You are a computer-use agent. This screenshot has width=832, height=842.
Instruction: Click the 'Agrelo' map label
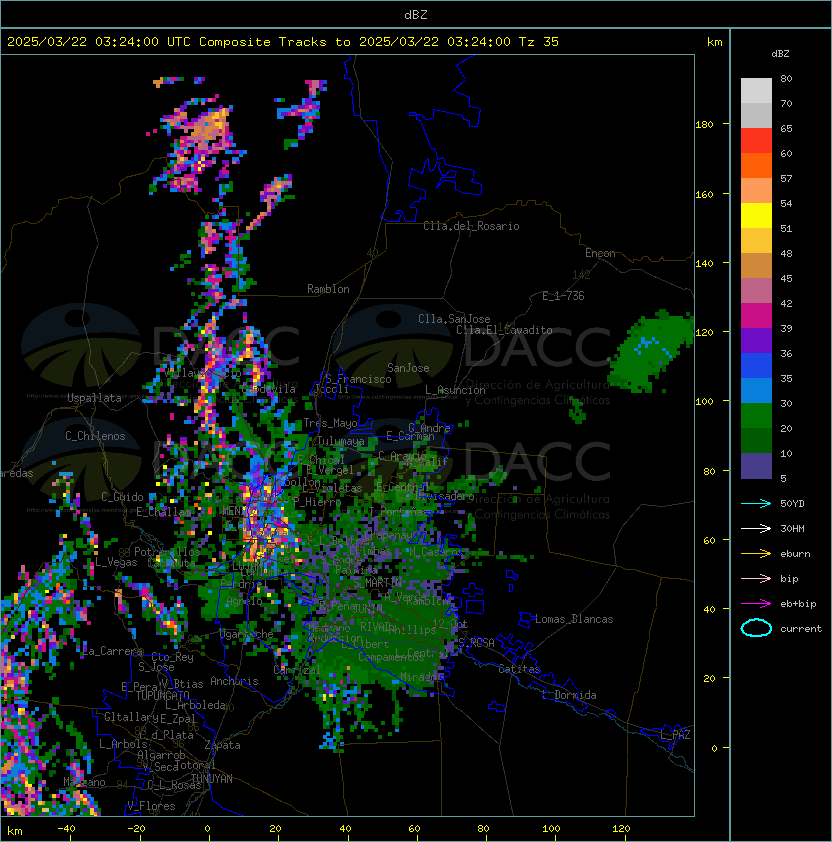pyautogui.click(x=244, y=601)
